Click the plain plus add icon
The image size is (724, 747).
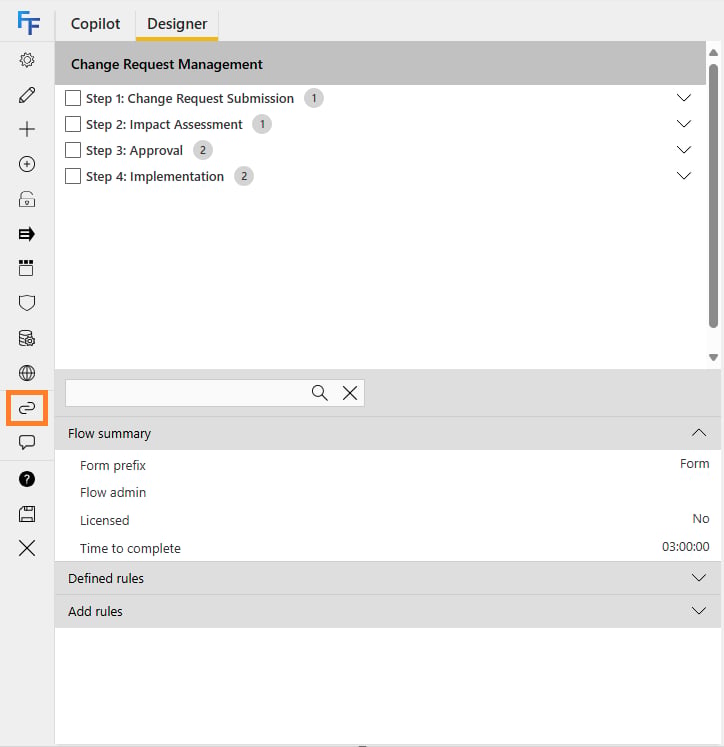coord(27,129)
